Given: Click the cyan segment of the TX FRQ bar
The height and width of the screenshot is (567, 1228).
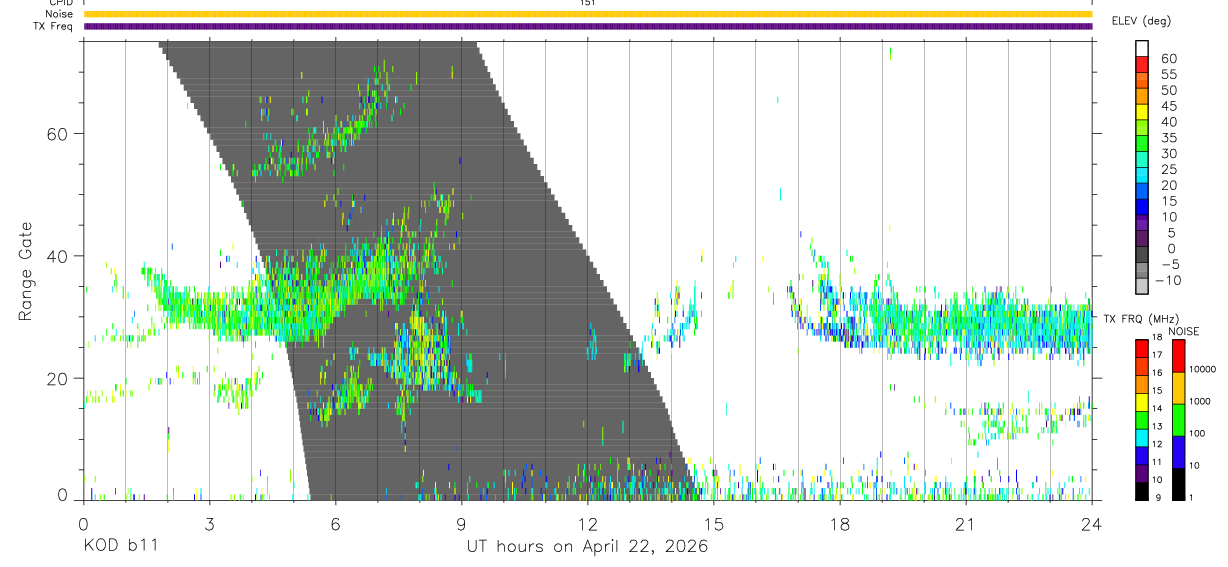Looking at the screenshot, I should (1142, 438).
